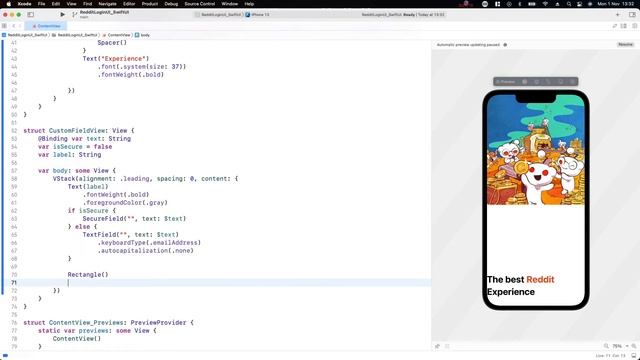This screenshot has width=640, height=360.
Task: Click the body breadcrumb in jump bar
Action: point(142,35)
